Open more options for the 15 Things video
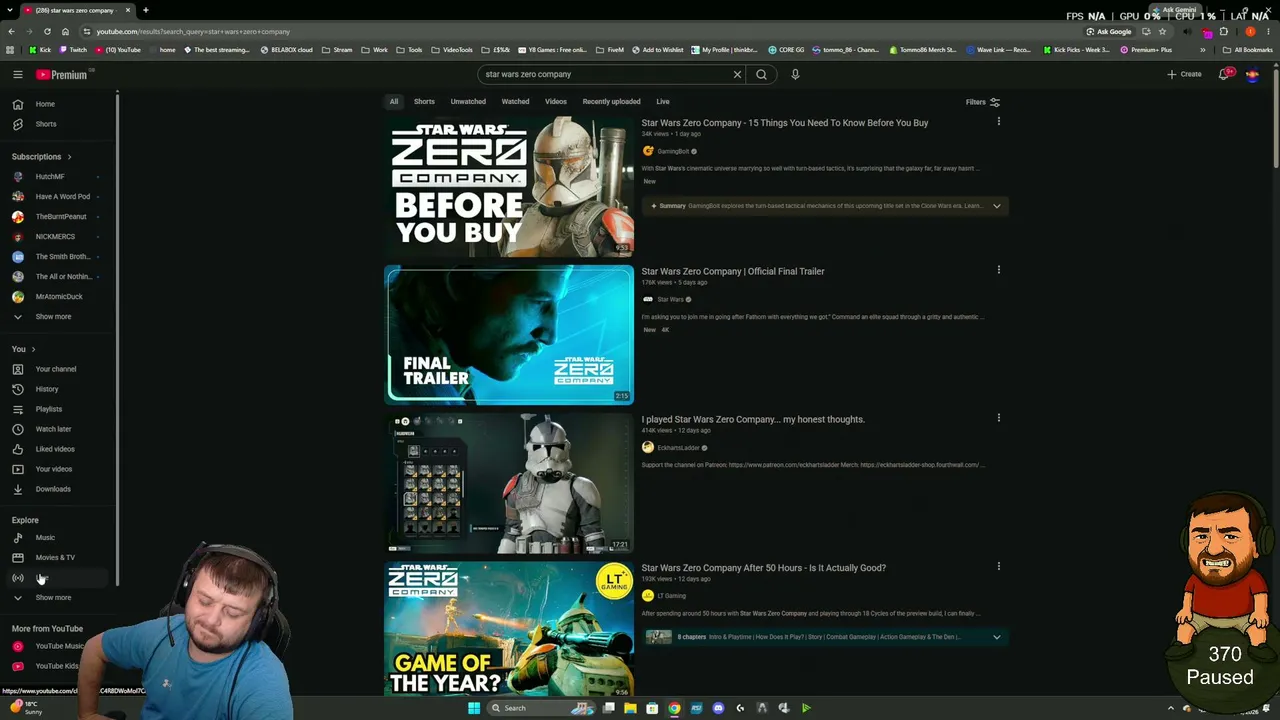 coord(998,122)
